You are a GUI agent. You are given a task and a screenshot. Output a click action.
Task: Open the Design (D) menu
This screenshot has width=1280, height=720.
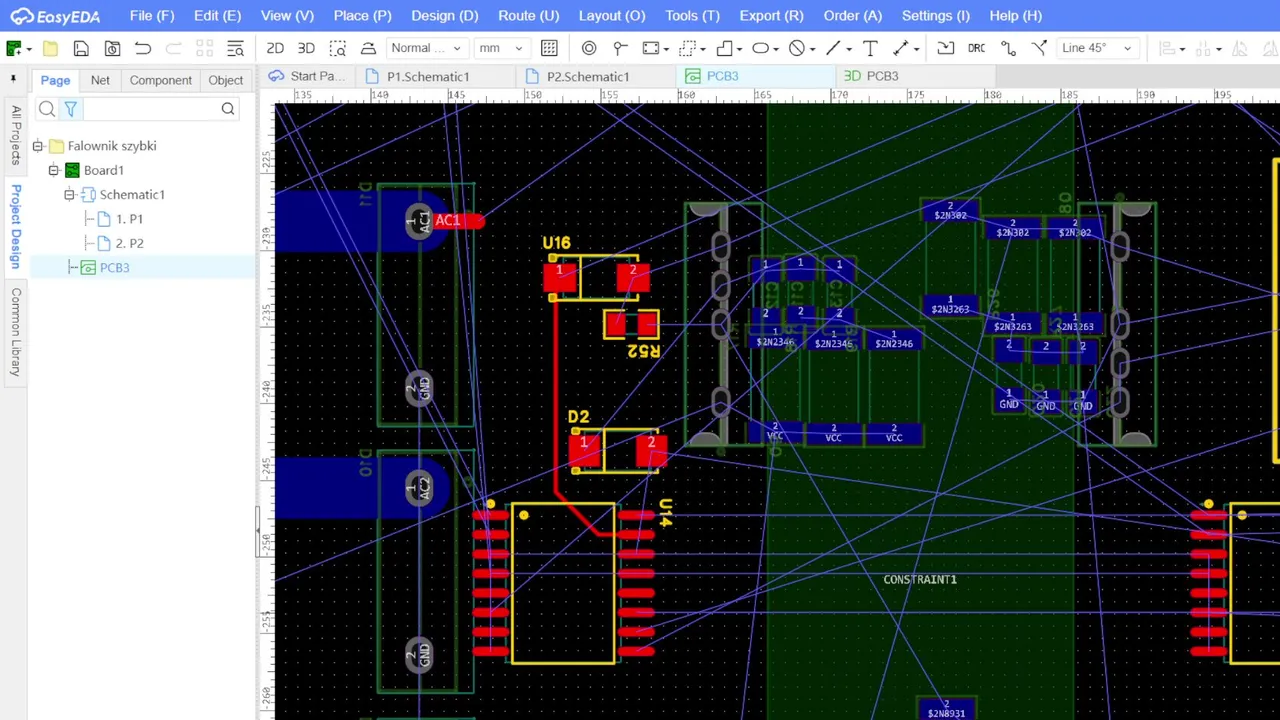[445, 16]
